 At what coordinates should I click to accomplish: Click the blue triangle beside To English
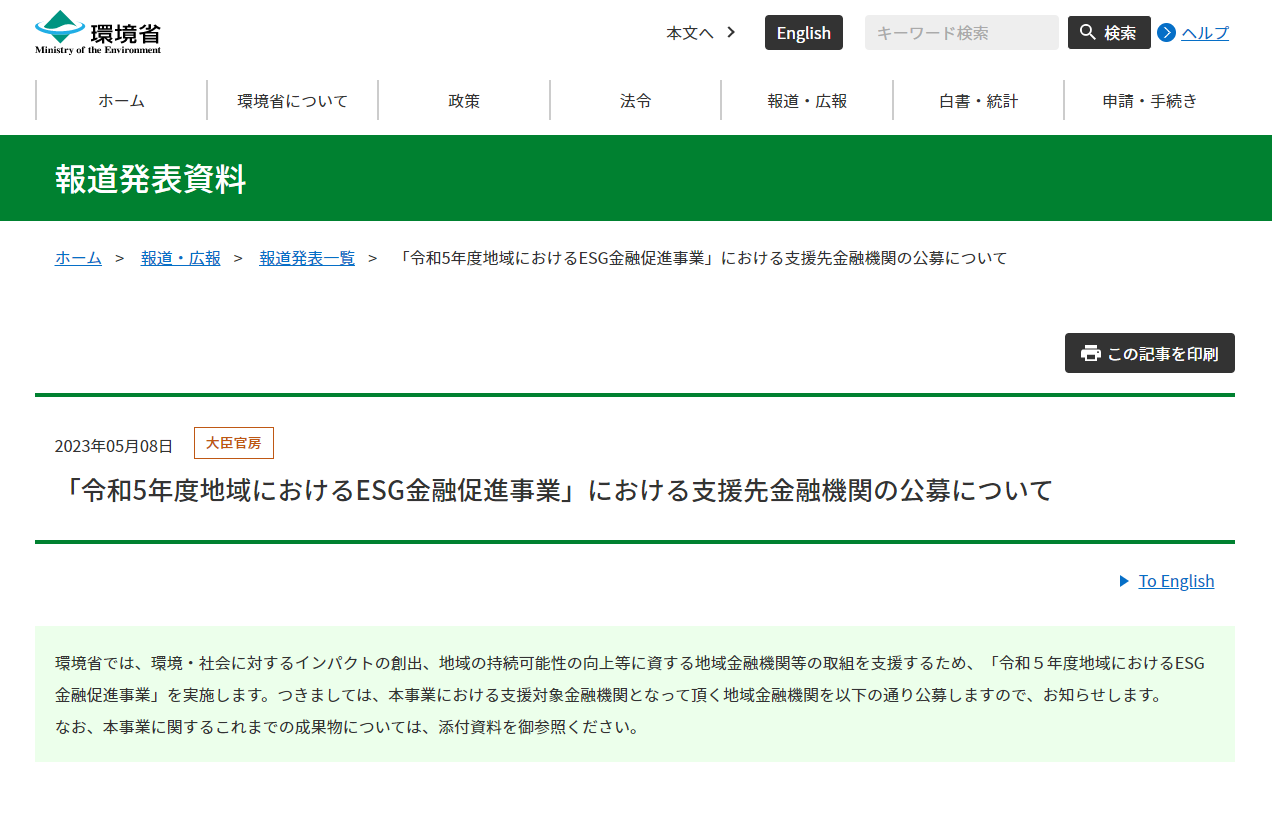click(1124, 581)
